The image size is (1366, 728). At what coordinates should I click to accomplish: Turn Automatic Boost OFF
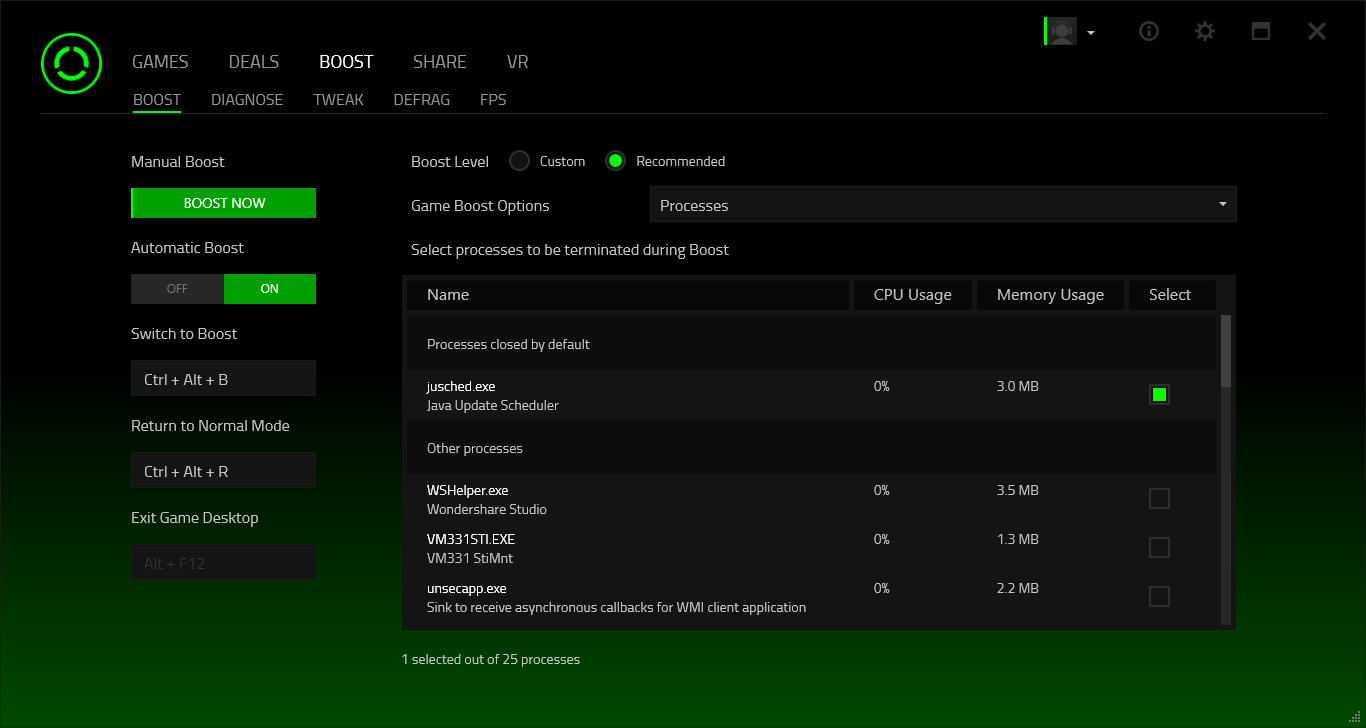177,289
